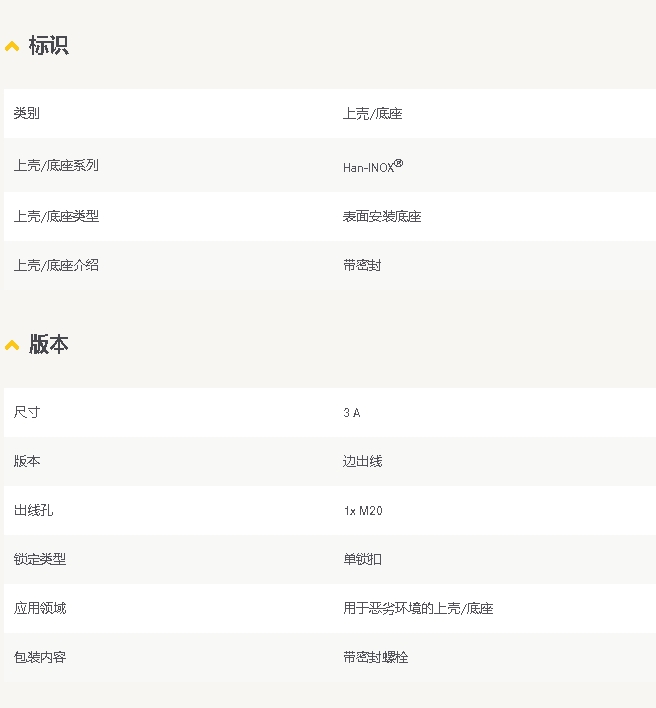
Task: Select the 应用领域 row label
Action: 40,608
